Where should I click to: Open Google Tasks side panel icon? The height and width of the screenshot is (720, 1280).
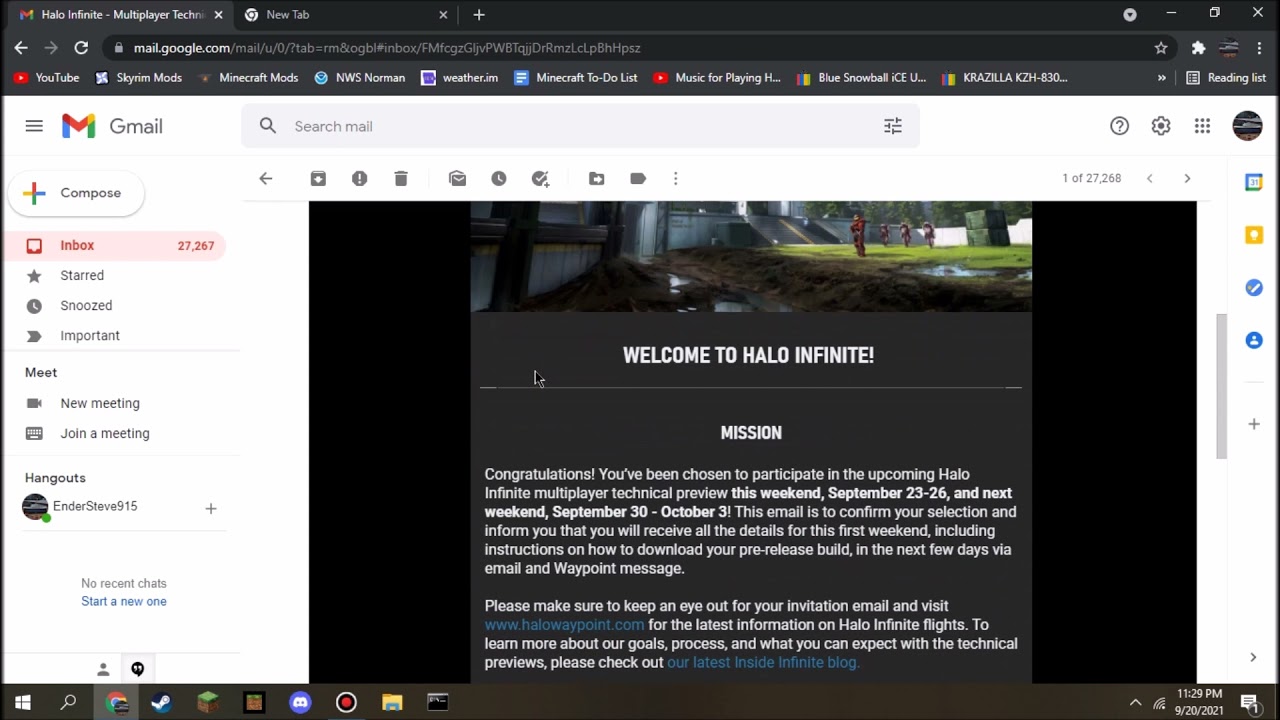1254,288
